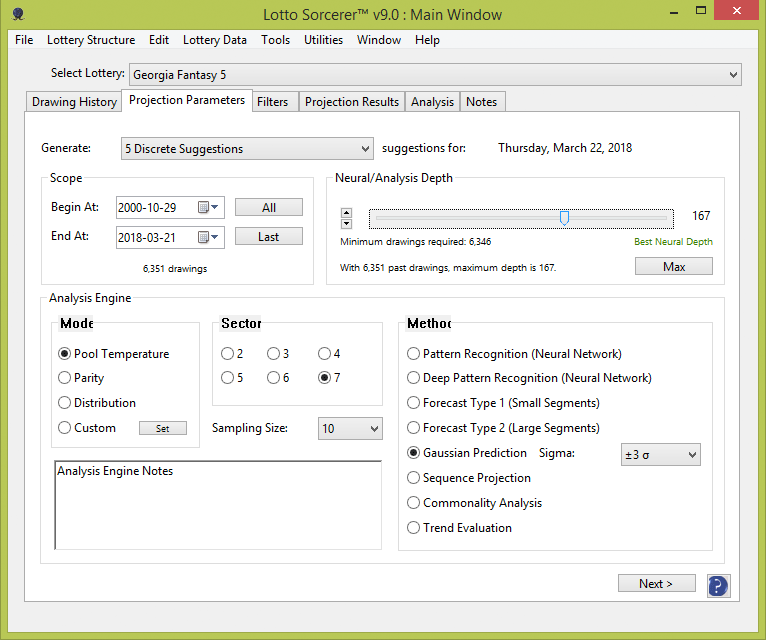Viewport: 766px width, 640px height.
Task: Switch to the Projection Parameters tab
Action: (x=187, y=100)
